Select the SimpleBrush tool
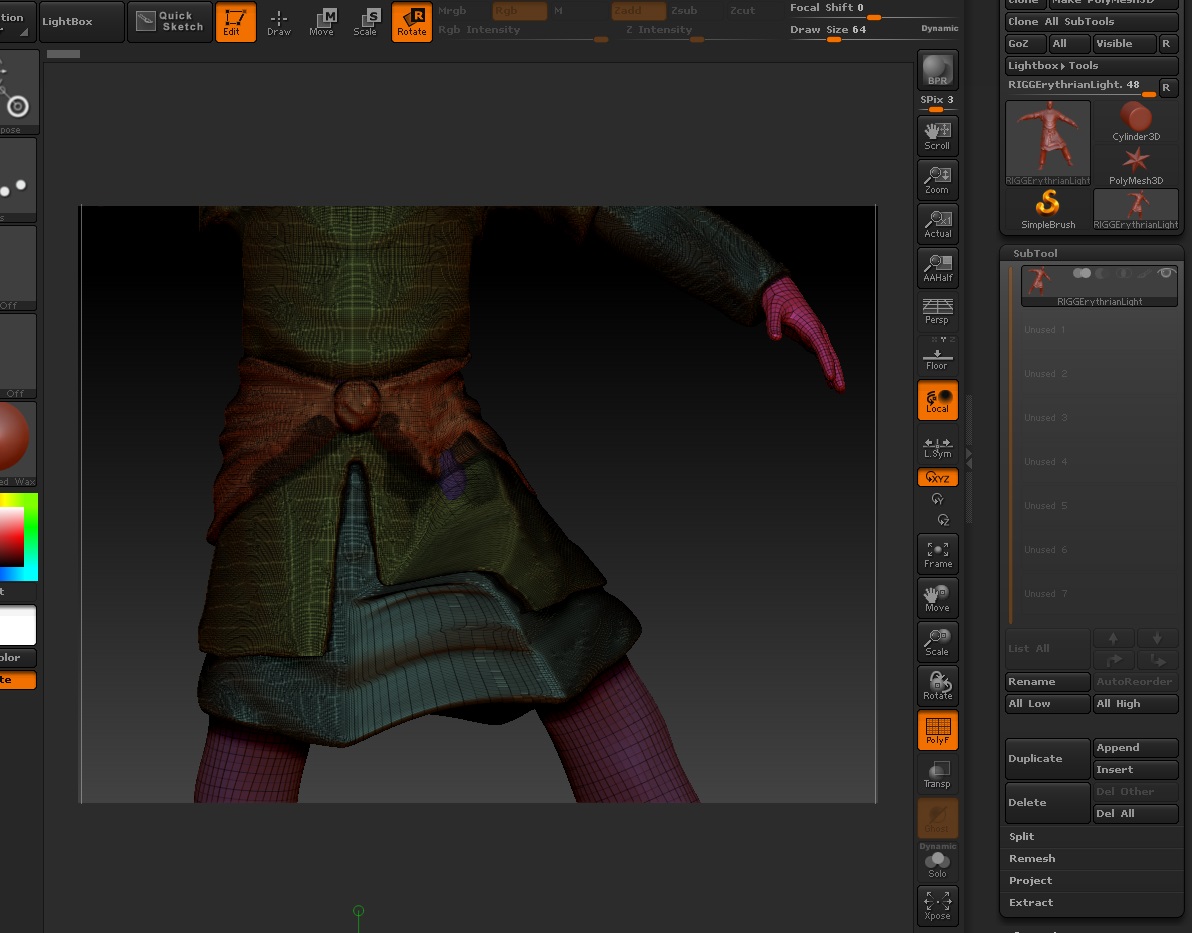This screenshot has width=1192, height=933. 1048,209
